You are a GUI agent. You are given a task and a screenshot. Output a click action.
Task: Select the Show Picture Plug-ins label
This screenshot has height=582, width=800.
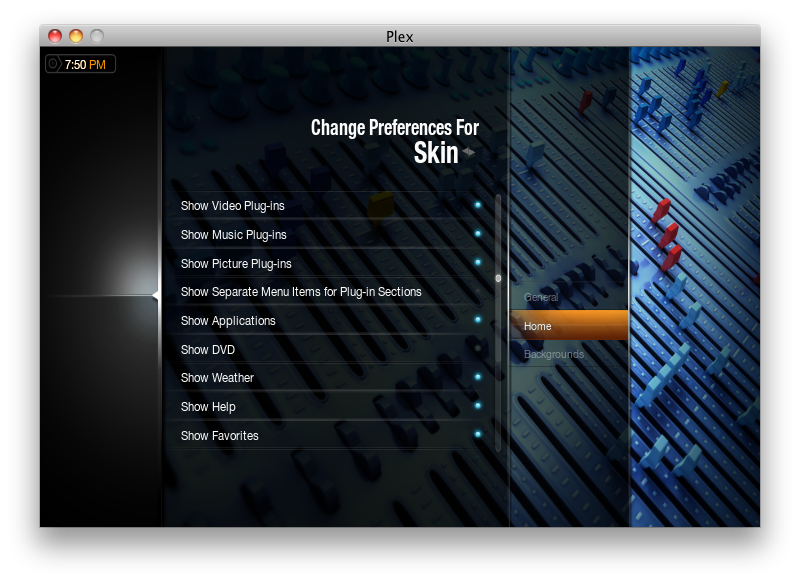pyautogui.click(x=236, y=264)
